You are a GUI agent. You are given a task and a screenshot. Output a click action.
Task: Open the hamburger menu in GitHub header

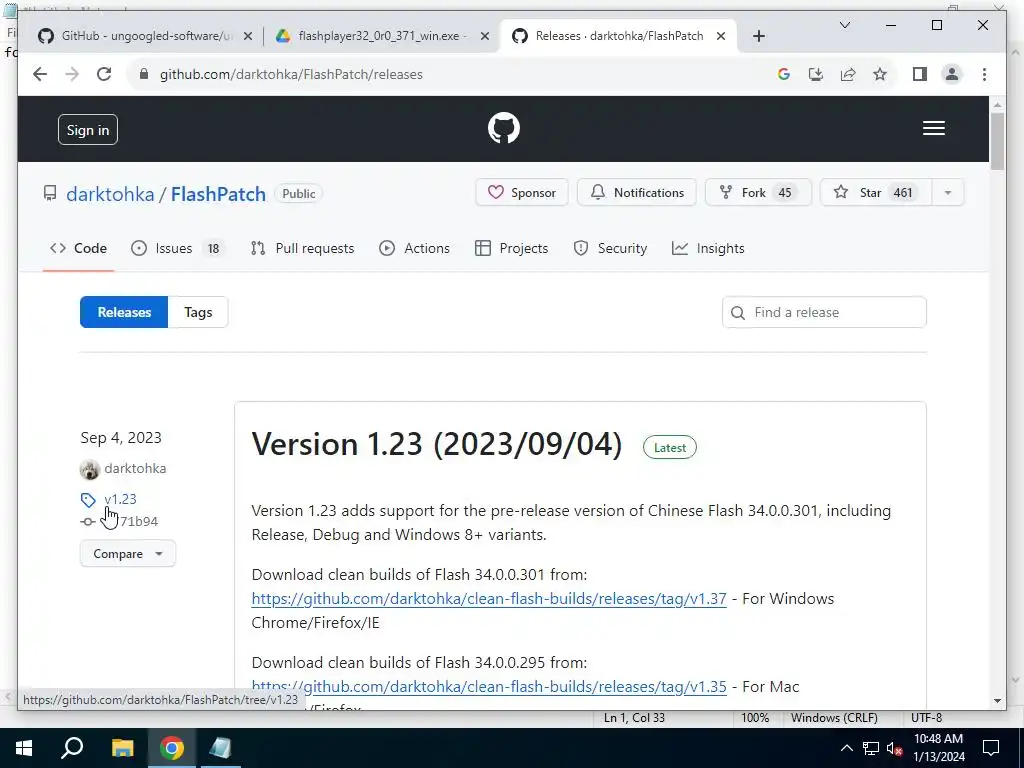(933, 128)
